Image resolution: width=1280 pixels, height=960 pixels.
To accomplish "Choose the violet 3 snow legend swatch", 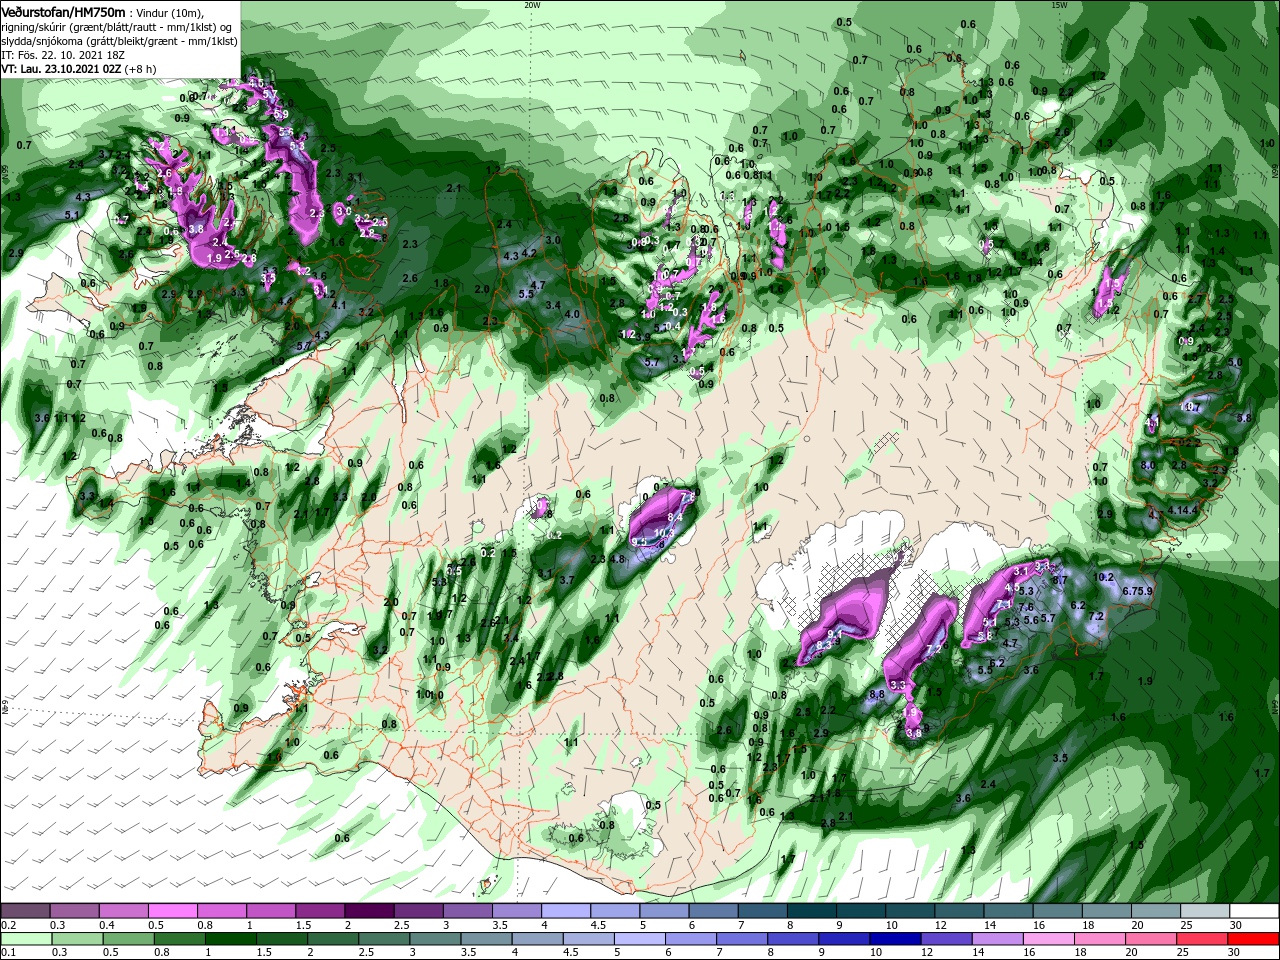I will [468, 911].
